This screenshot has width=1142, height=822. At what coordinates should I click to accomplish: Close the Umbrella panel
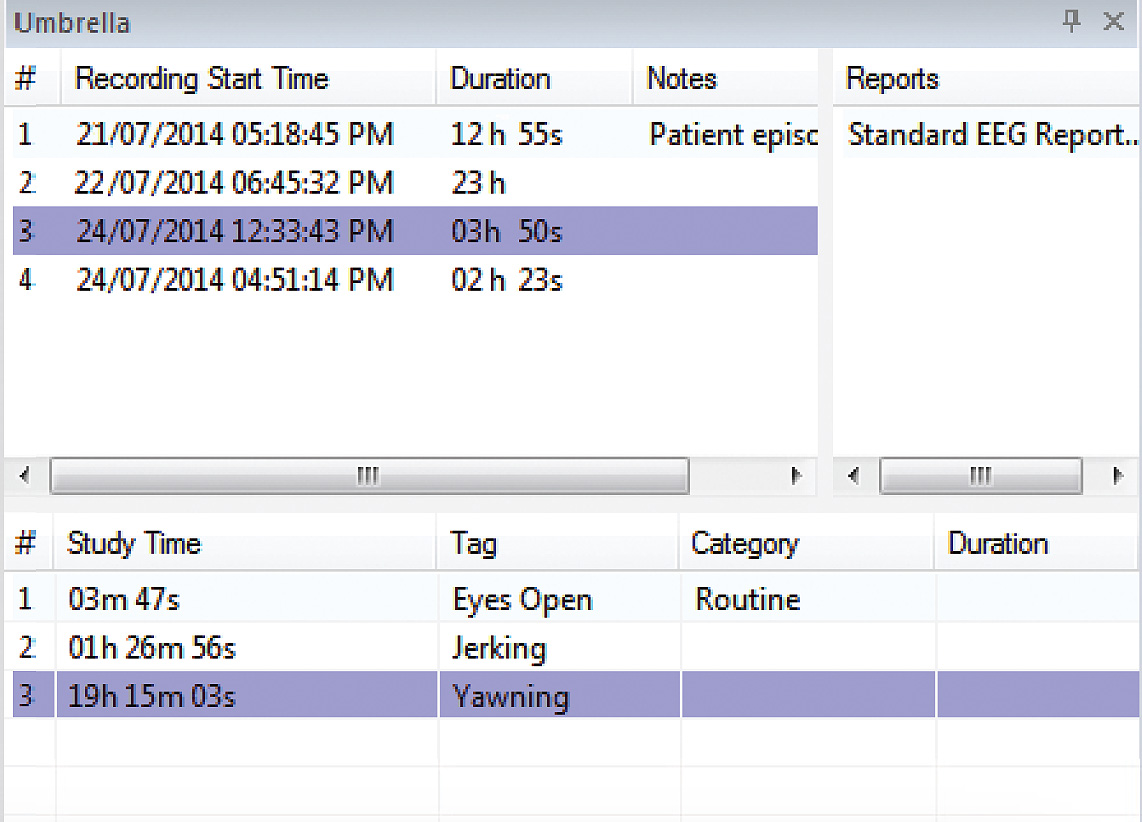pyautogui.click(x=1113, y=22)
